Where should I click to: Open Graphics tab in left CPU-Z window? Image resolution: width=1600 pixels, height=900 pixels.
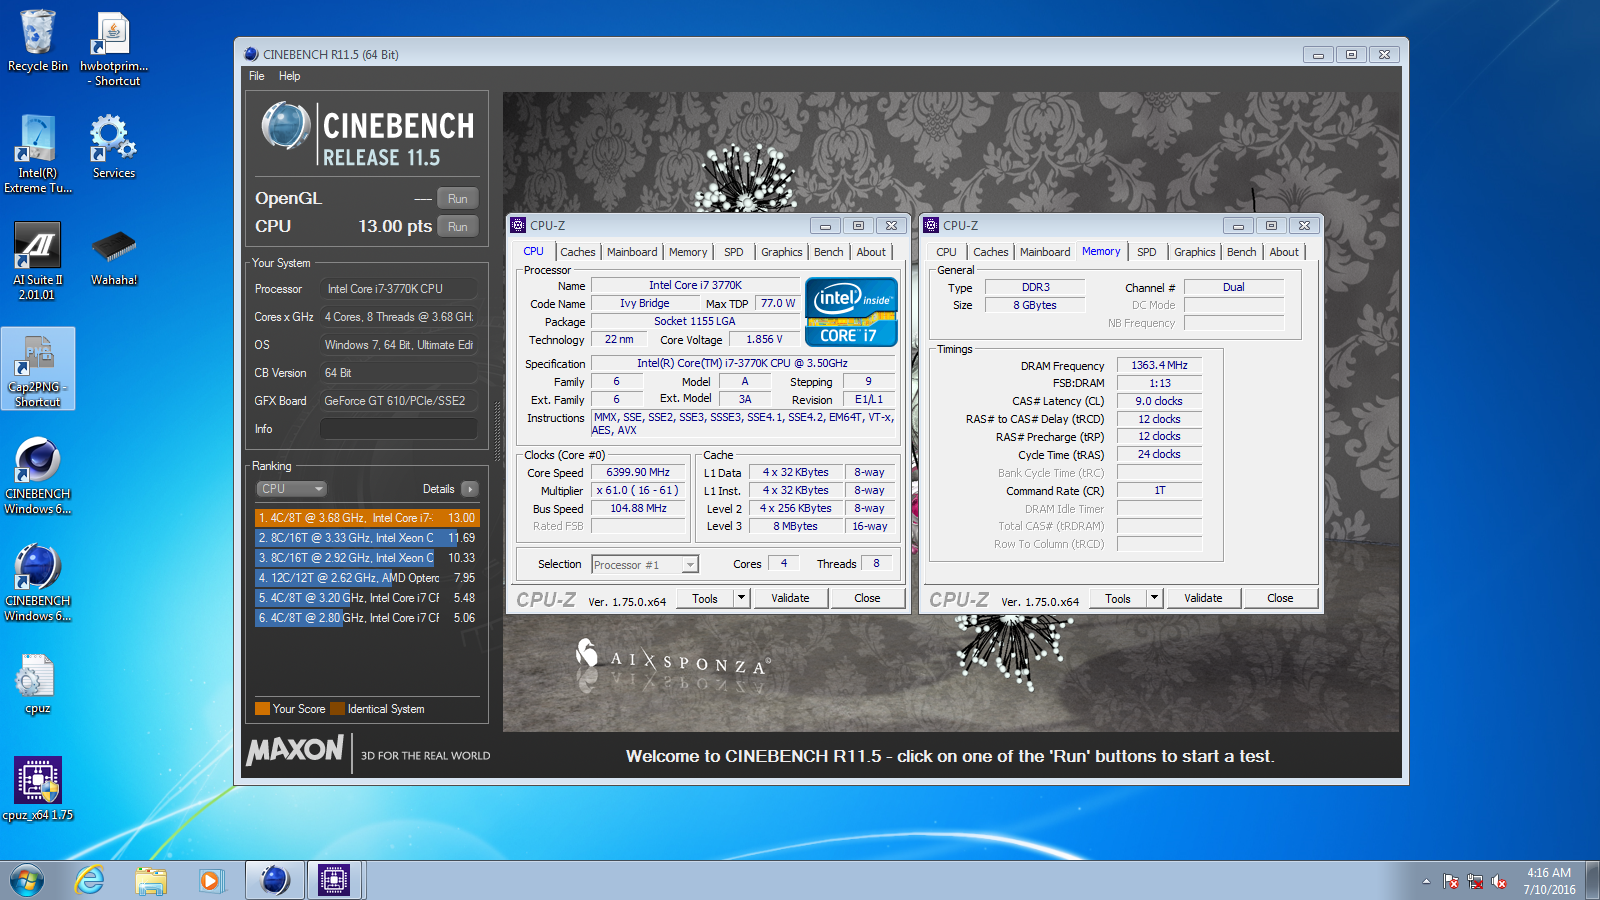pyautogui.click(x=781, y=252)
